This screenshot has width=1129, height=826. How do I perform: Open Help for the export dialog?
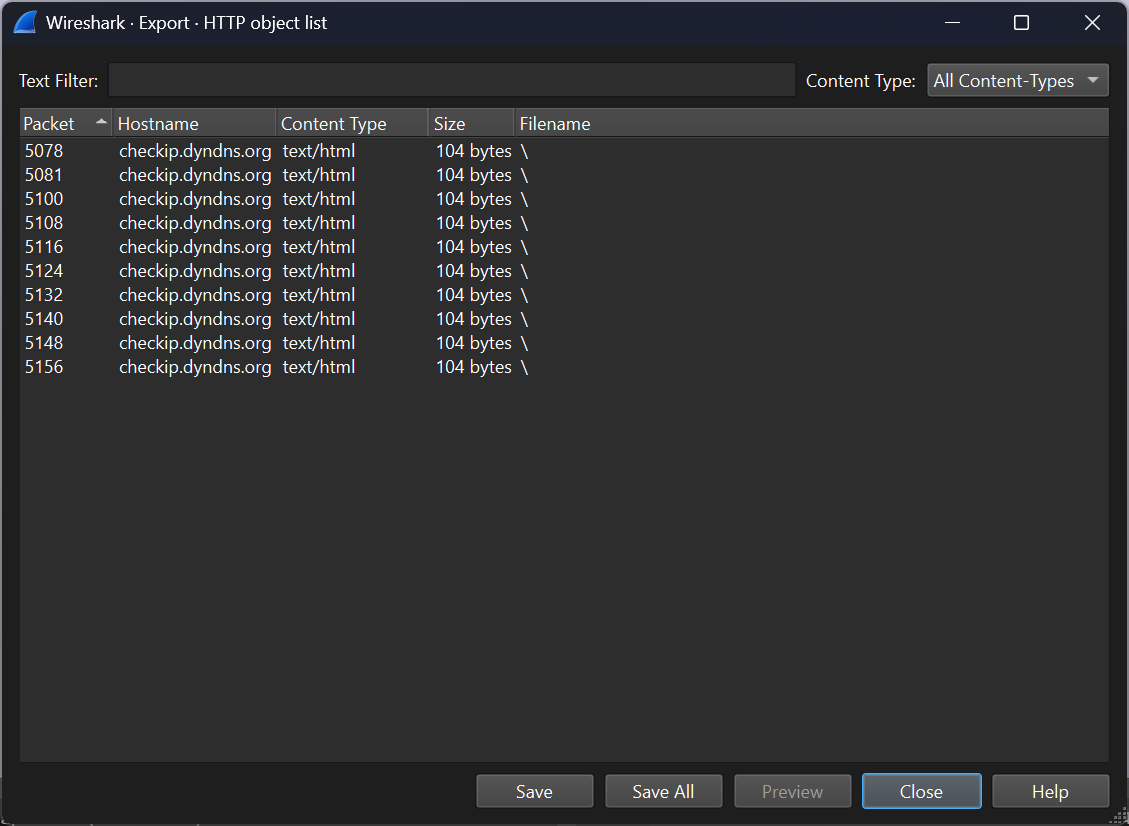[x=1050, y=791]
